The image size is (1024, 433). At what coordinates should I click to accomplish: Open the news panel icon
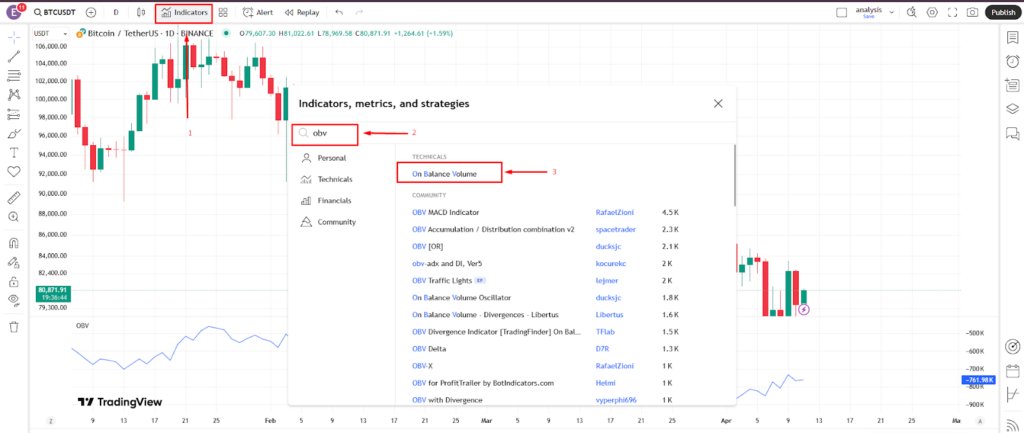click(1012, 85)
